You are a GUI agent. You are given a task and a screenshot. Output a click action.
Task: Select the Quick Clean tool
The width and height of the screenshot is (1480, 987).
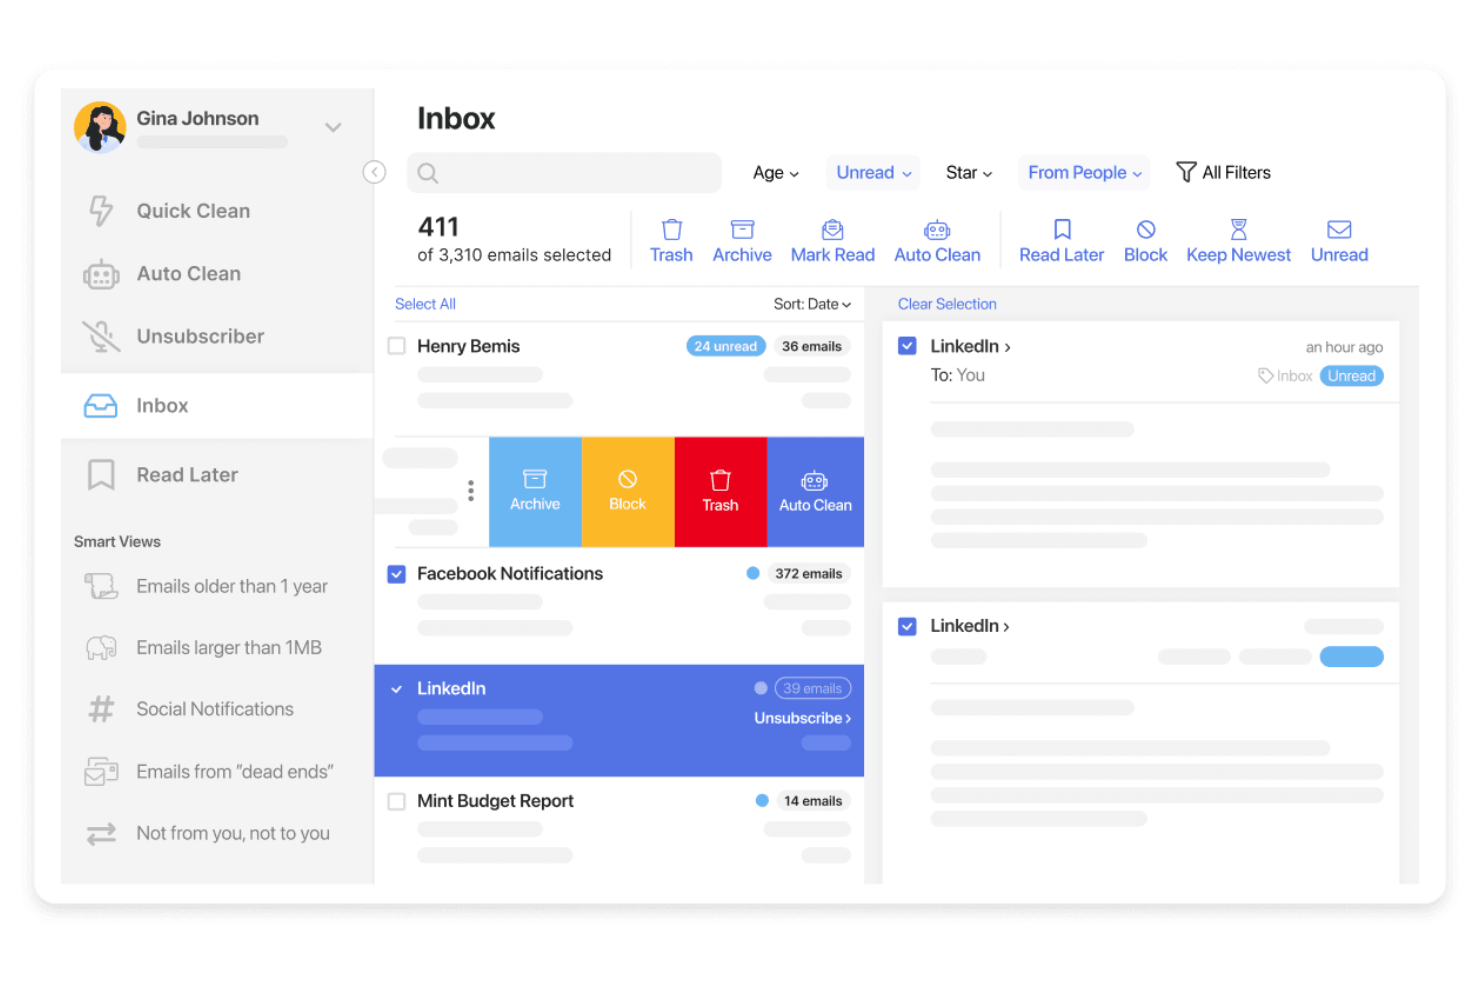(x=193, y=211)
